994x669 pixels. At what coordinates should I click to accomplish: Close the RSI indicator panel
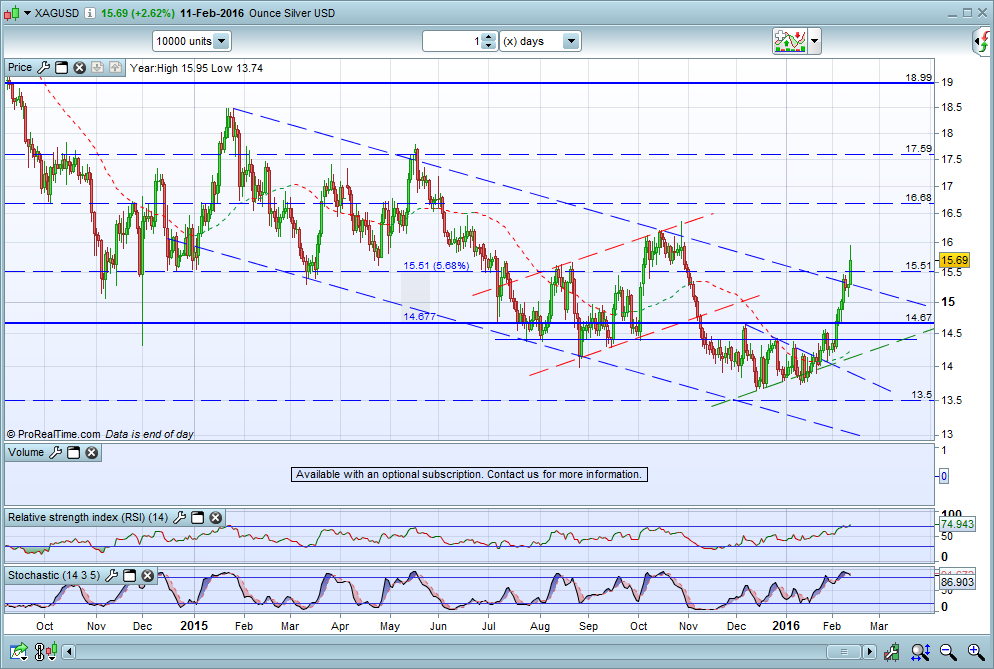(216, 517)
